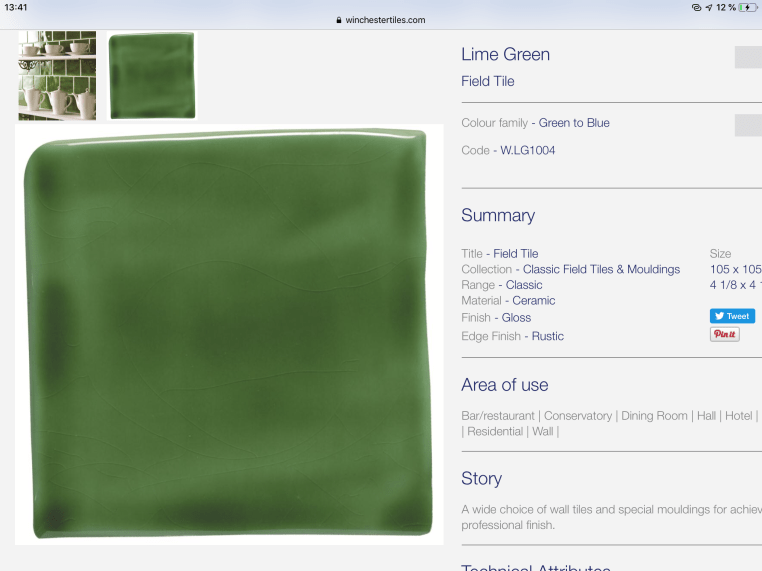Click the Rustic edge finish link
This screenshot has height=571, width=762.
[x=547, y=336]
